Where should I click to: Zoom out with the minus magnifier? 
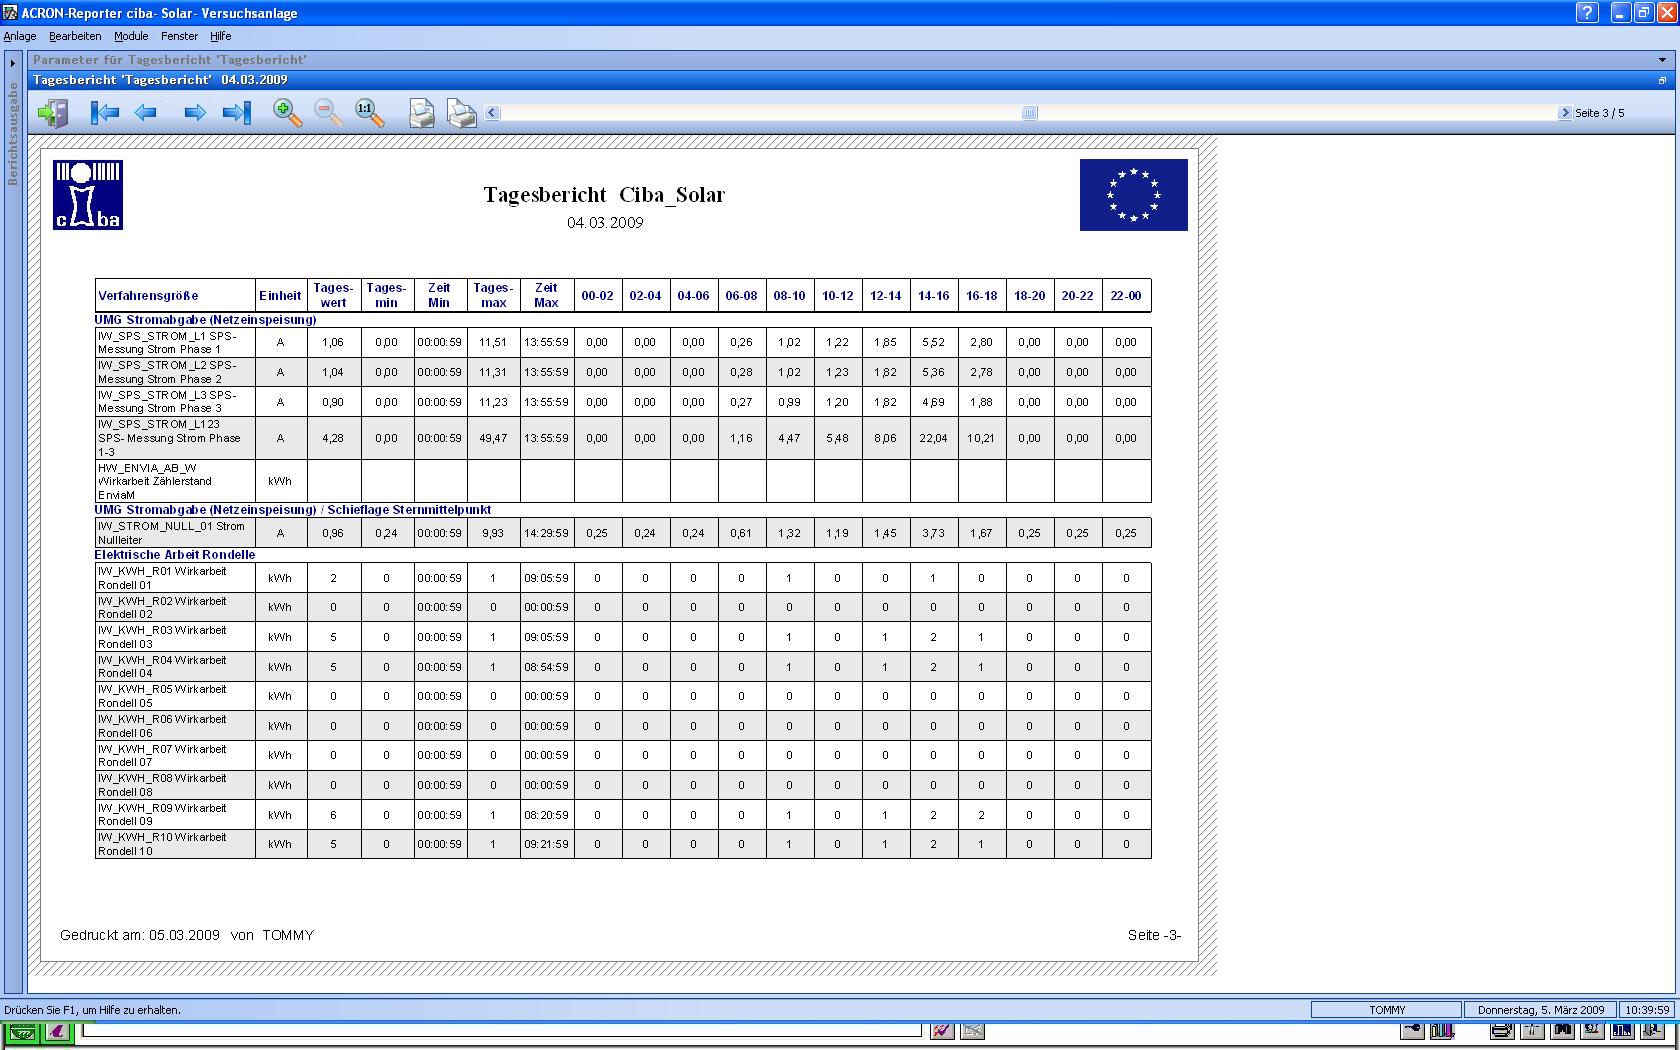329,113
